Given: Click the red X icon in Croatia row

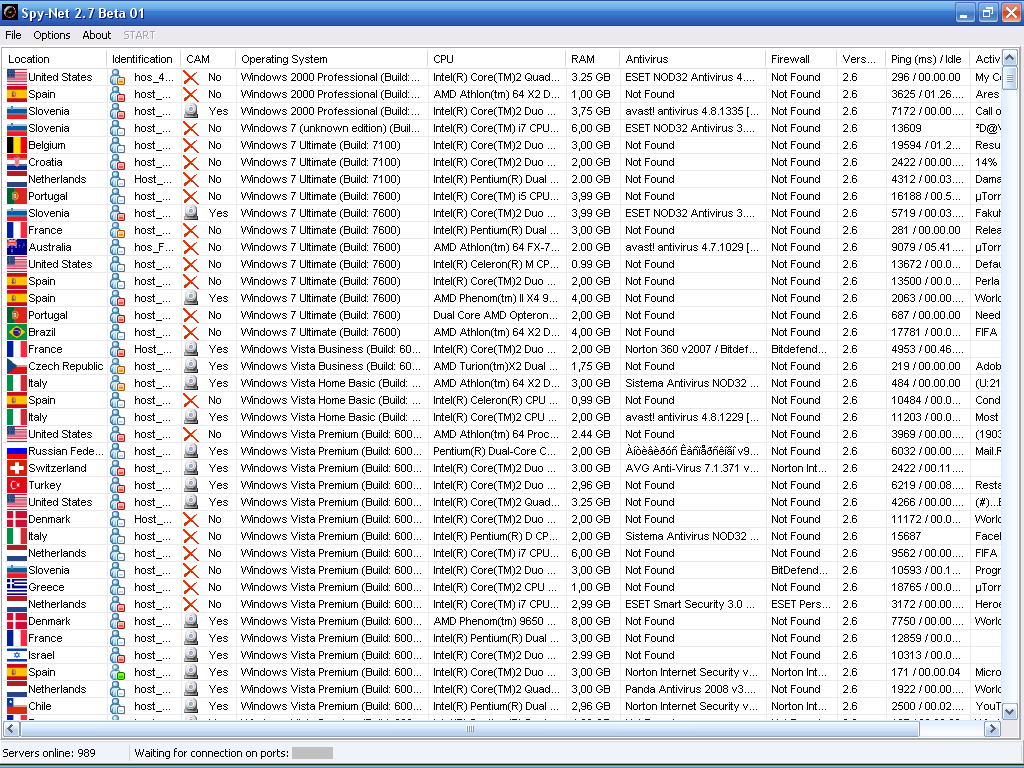Looking at the screenshot, I should click(x=191, y=162).
